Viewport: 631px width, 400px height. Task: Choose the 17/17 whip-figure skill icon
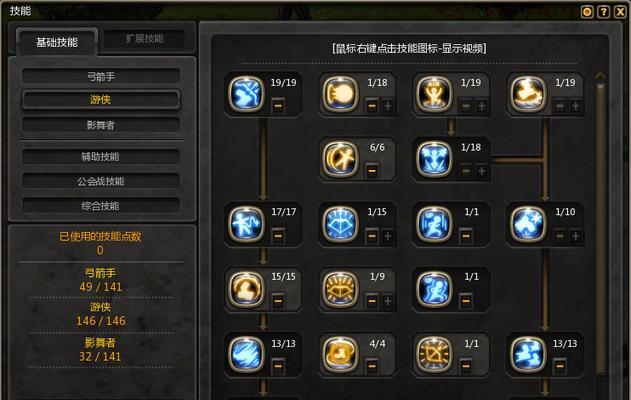[246, 224]
